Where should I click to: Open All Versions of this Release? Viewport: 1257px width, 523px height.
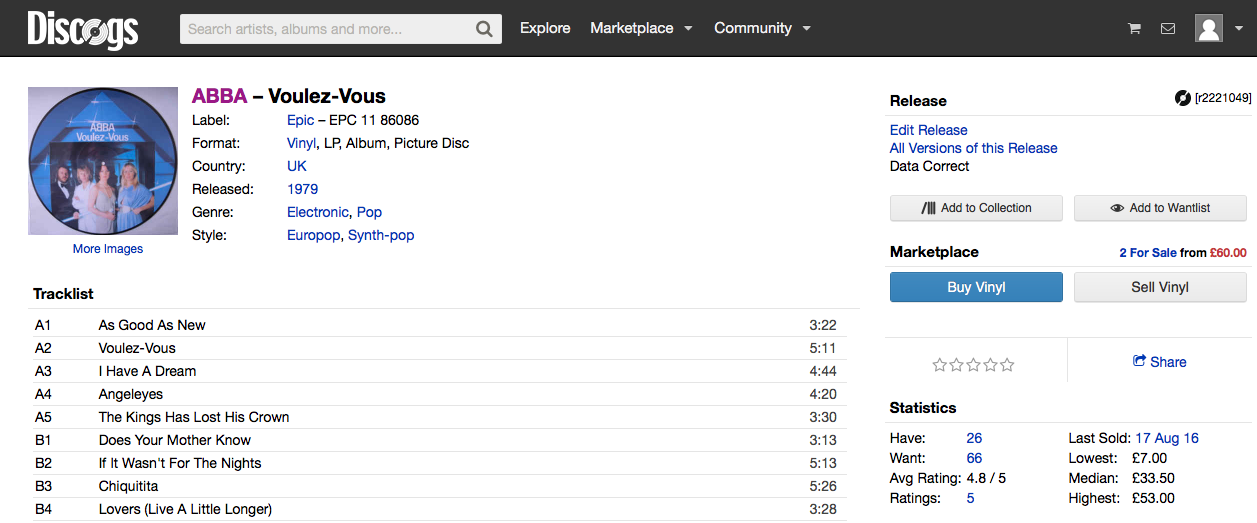[973, 148]
